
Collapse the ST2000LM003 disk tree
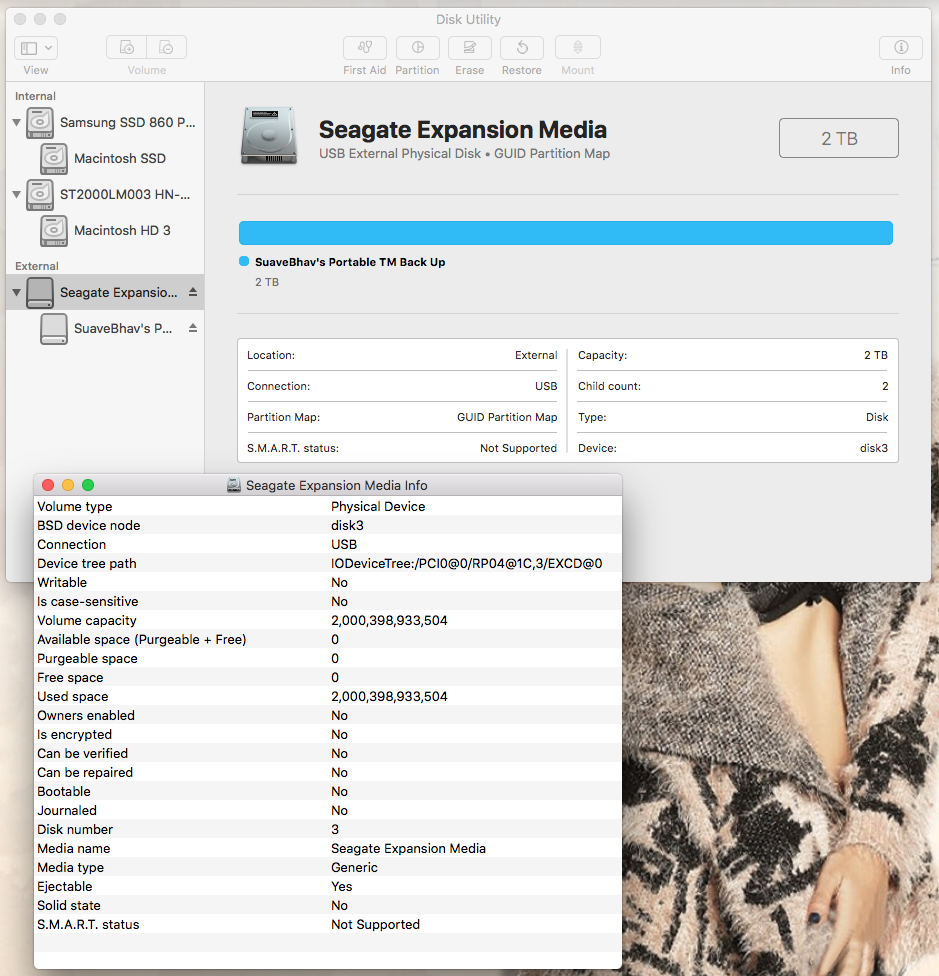17,195
